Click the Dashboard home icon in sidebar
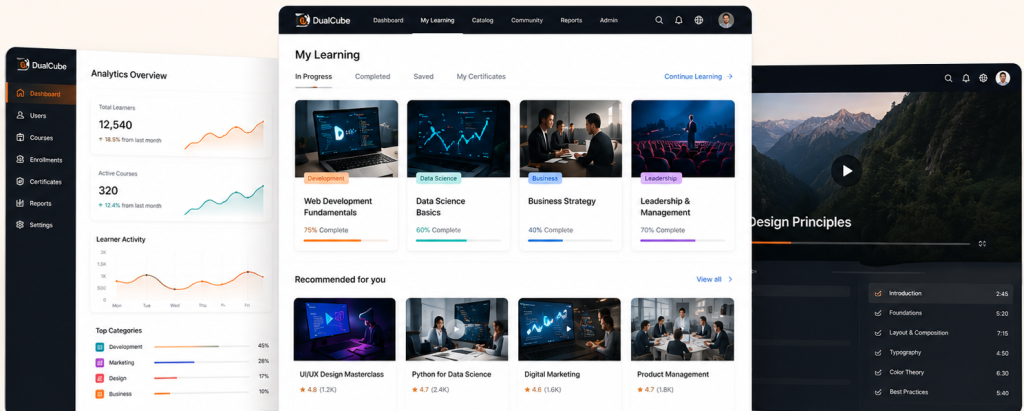Image resolution: width=1024 pixels, height=411 pixels. (x=20, y=93)
